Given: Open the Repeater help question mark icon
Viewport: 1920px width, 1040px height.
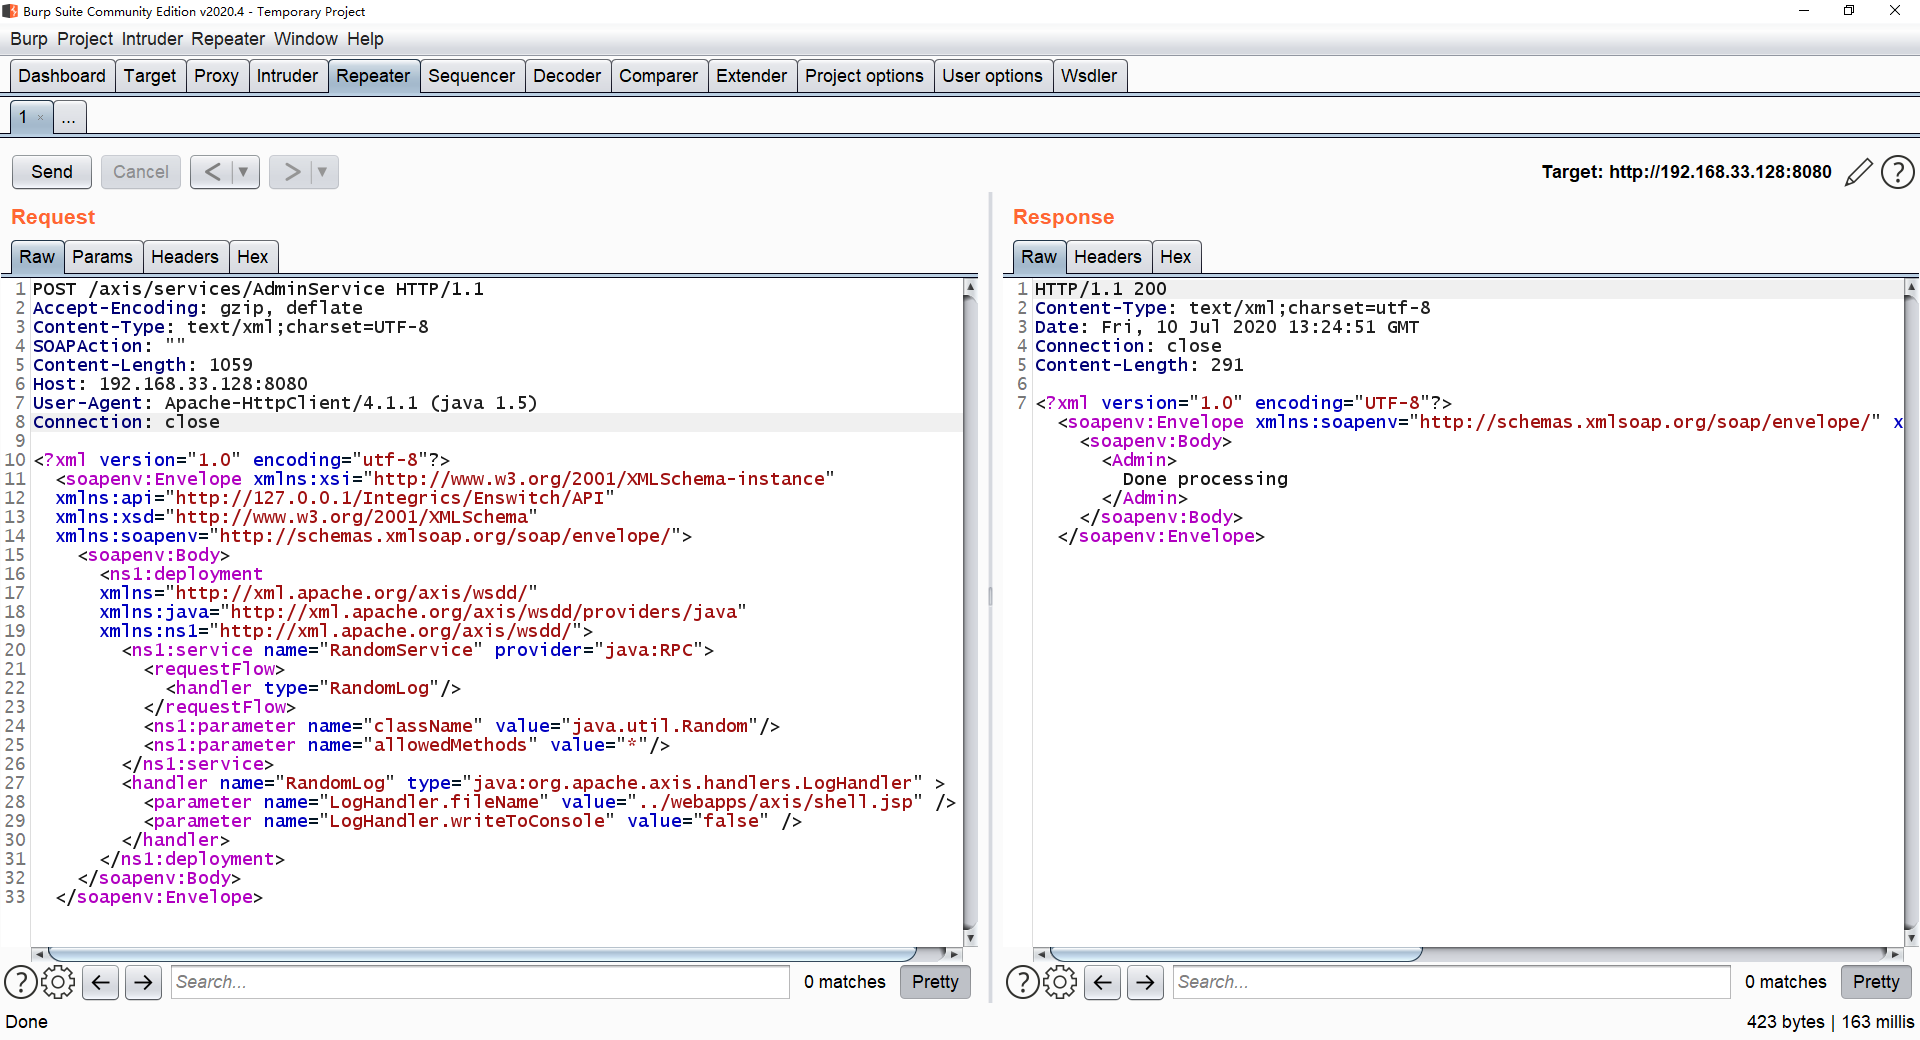Looking at the screenshot, I should (1897, 172).
